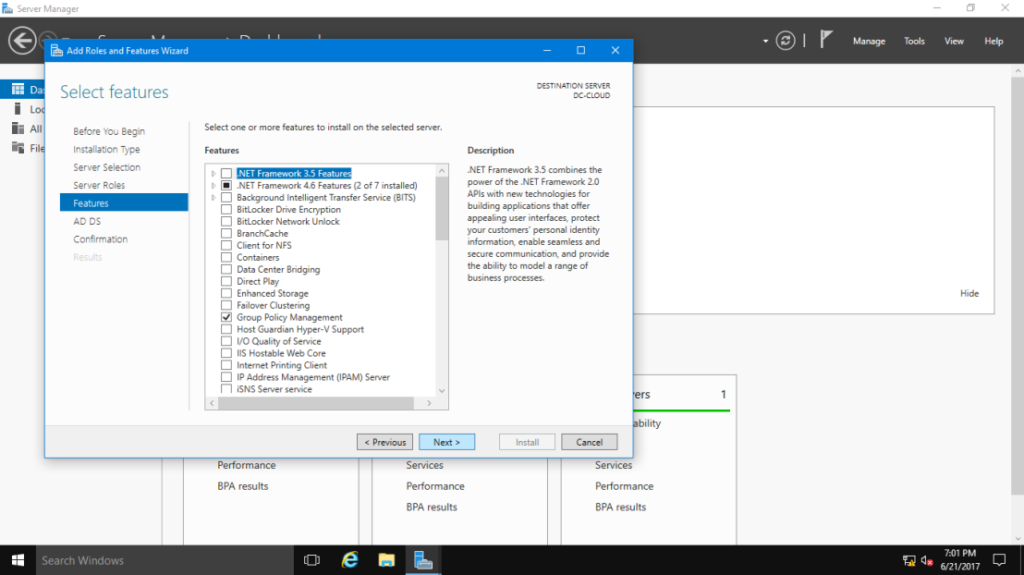1024x575 pixels.
Task: Go to Server Selection step
Action: click(106, 167)
